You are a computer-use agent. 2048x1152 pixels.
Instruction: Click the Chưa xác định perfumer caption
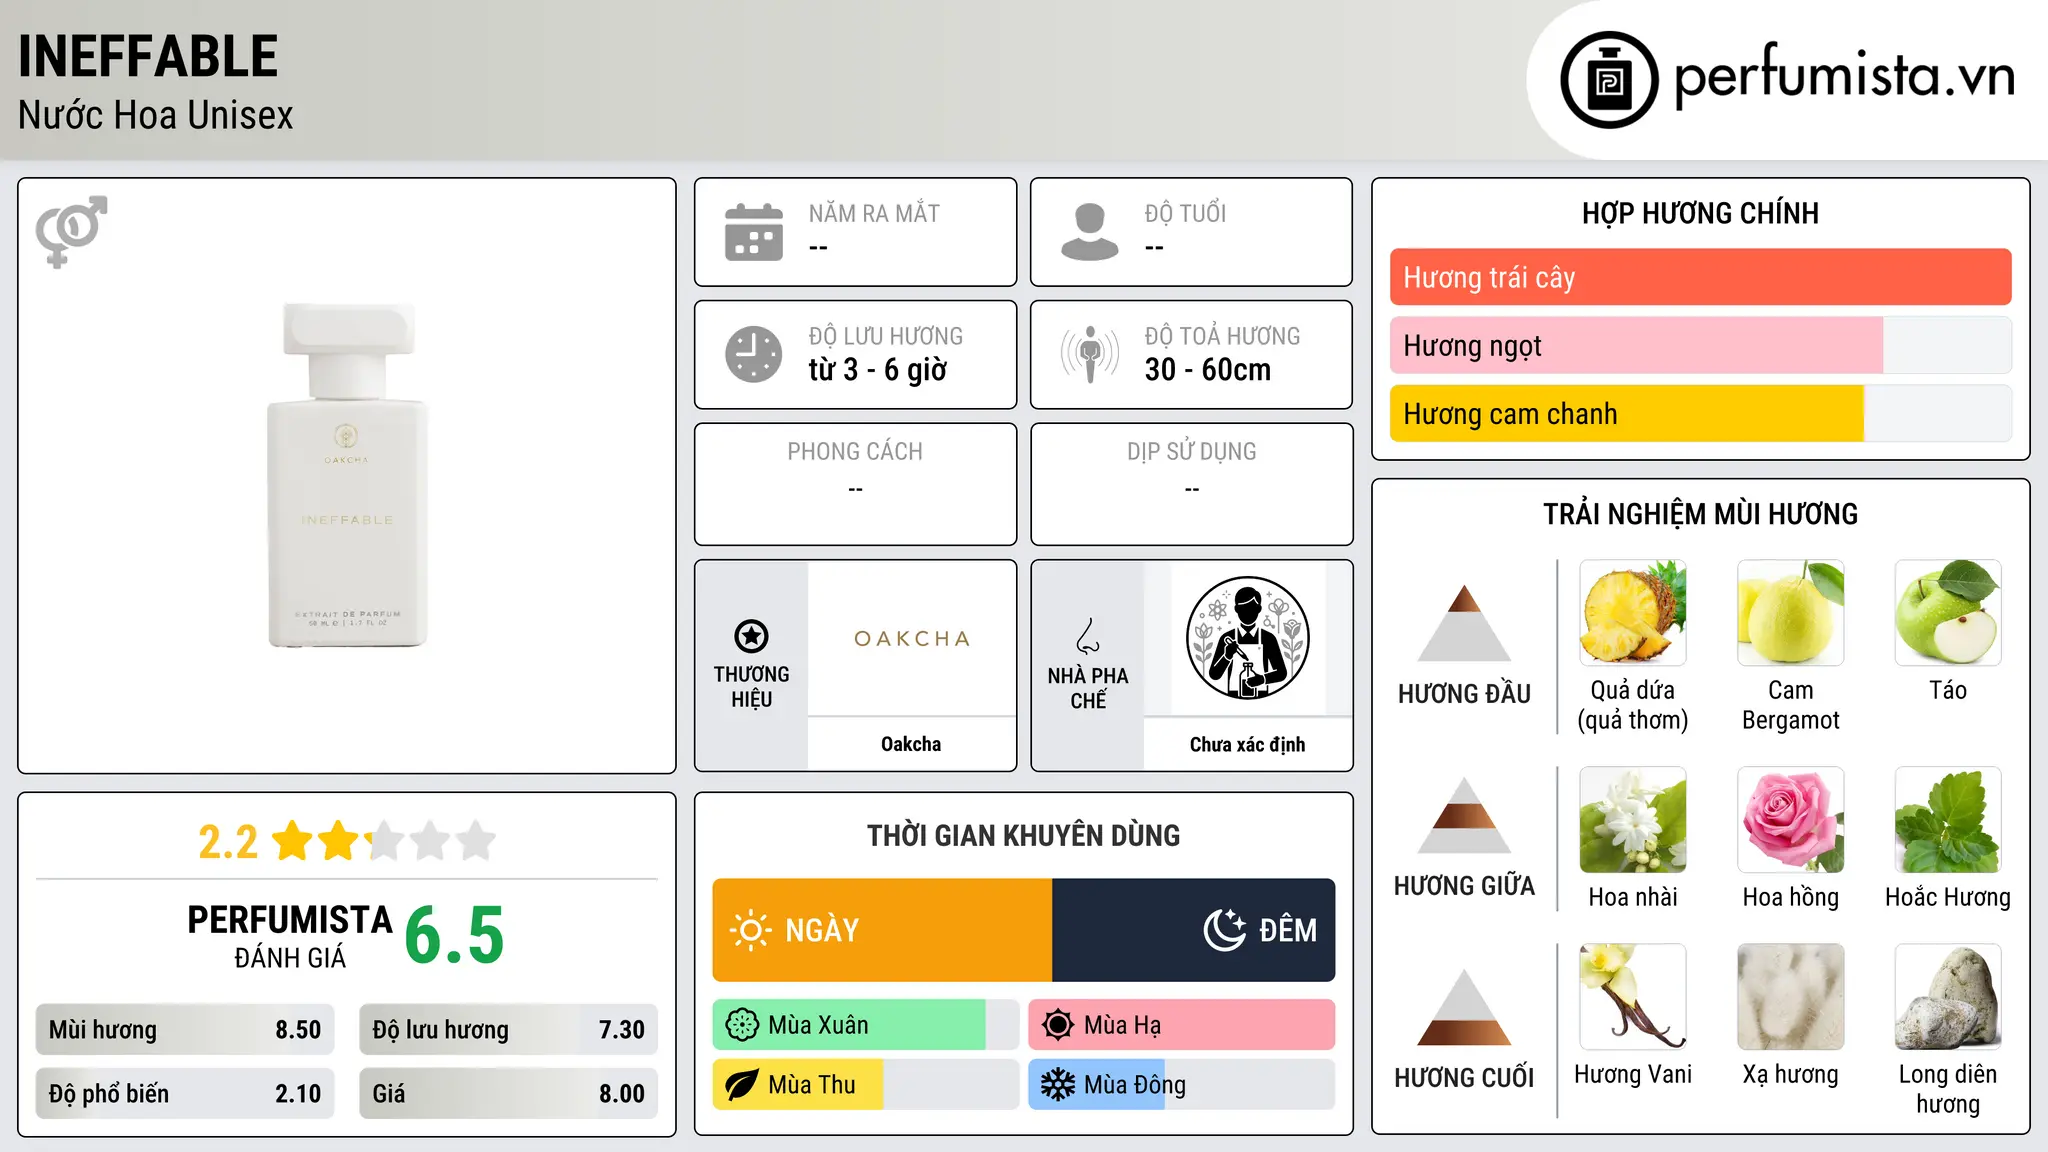1247,744
